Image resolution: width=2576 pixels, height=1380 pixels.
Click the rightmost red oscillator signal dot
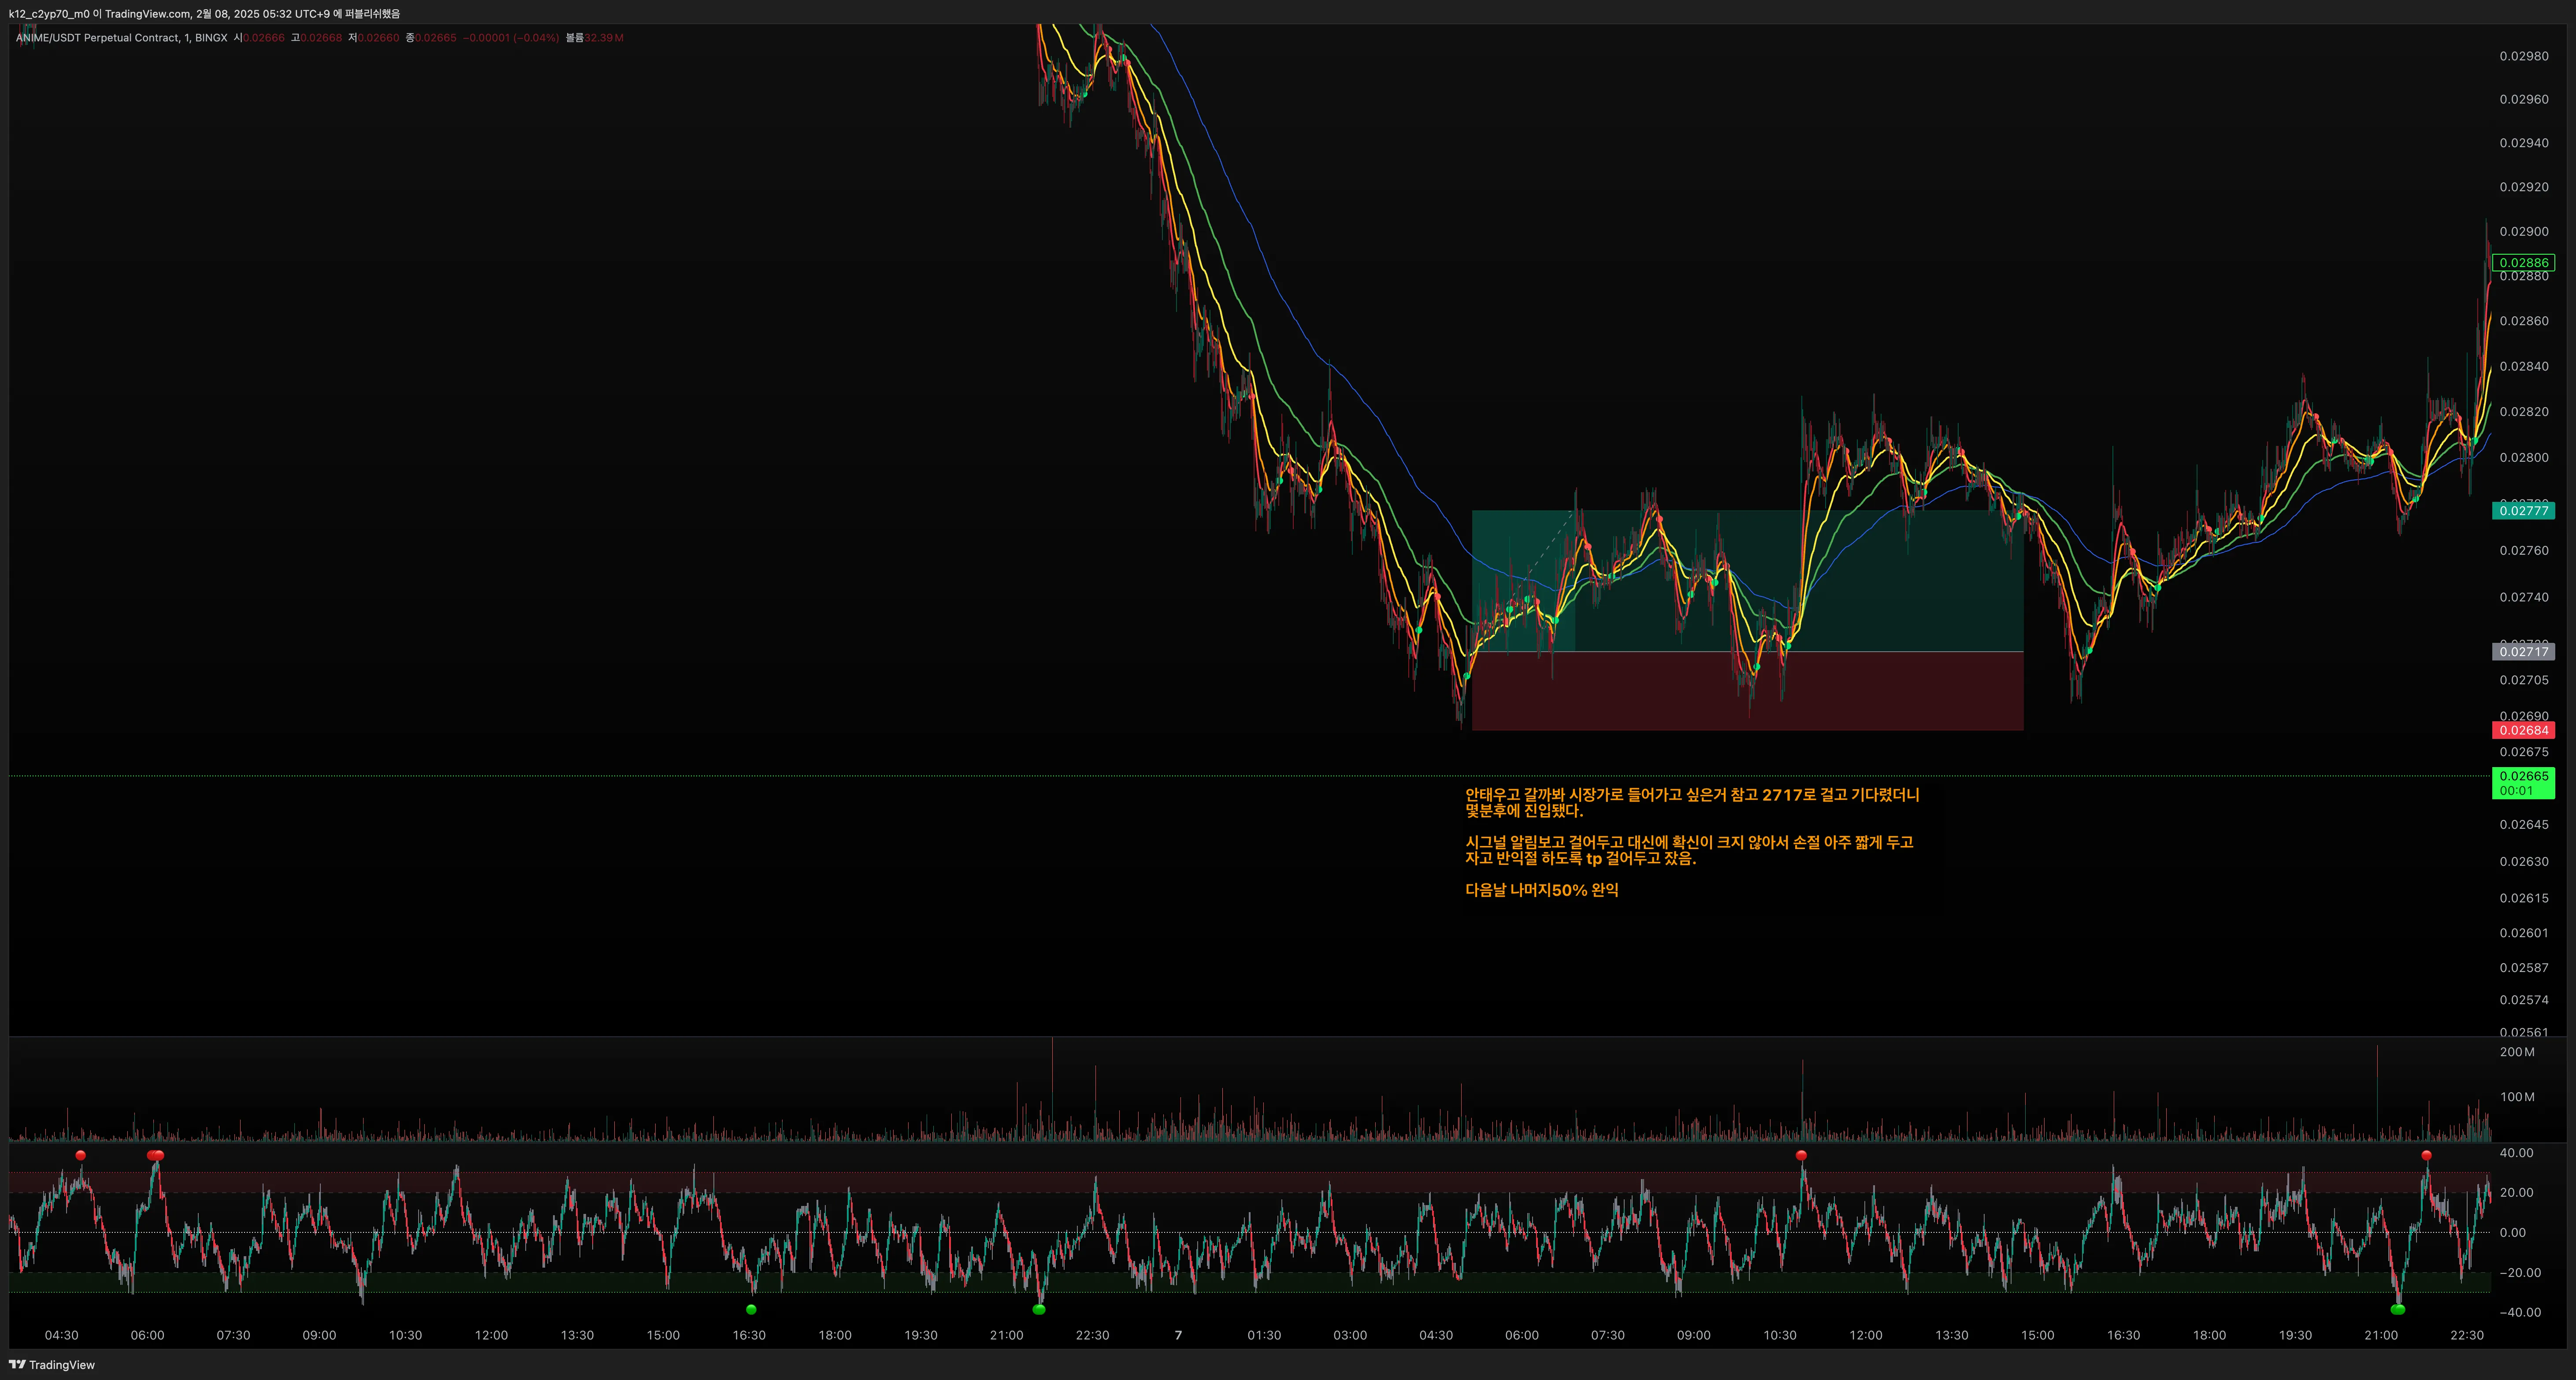click(2426, 1156)
